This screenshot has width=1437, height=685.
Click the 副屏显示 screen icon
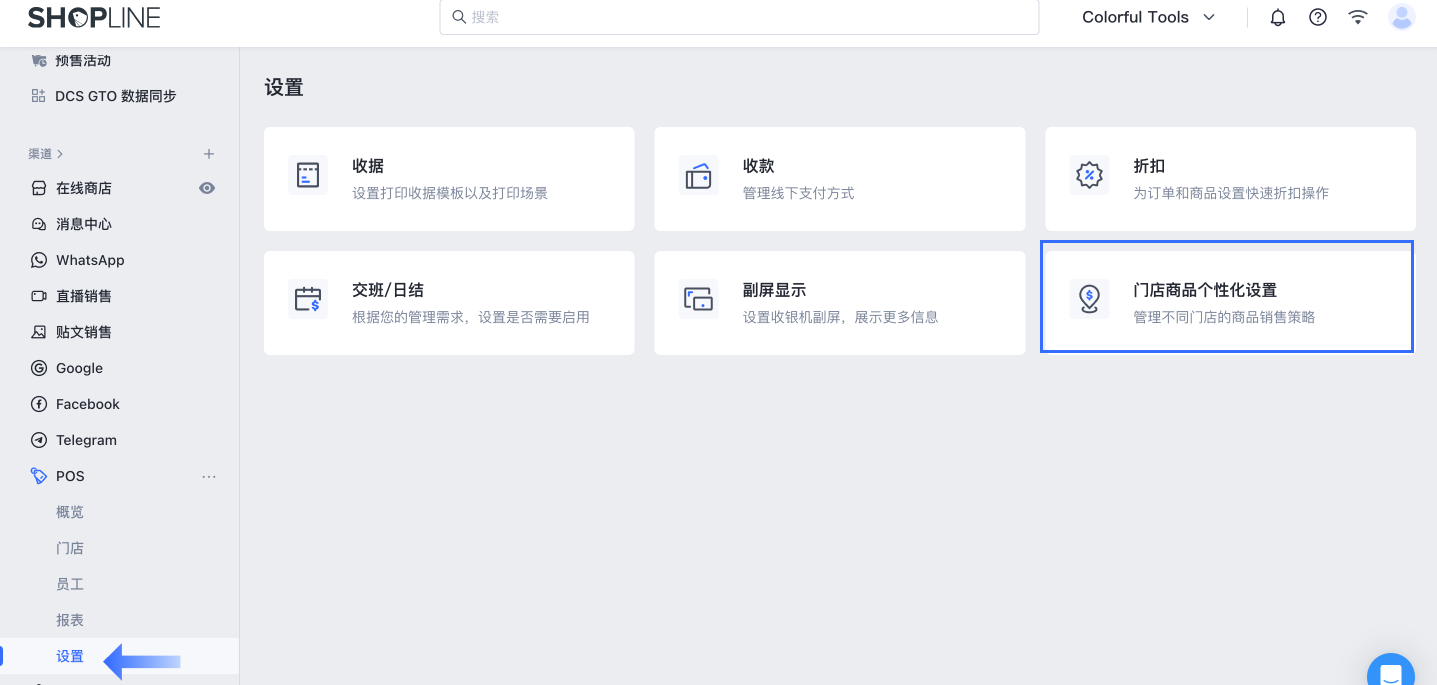pyautogui.click(x=698, y=299)
